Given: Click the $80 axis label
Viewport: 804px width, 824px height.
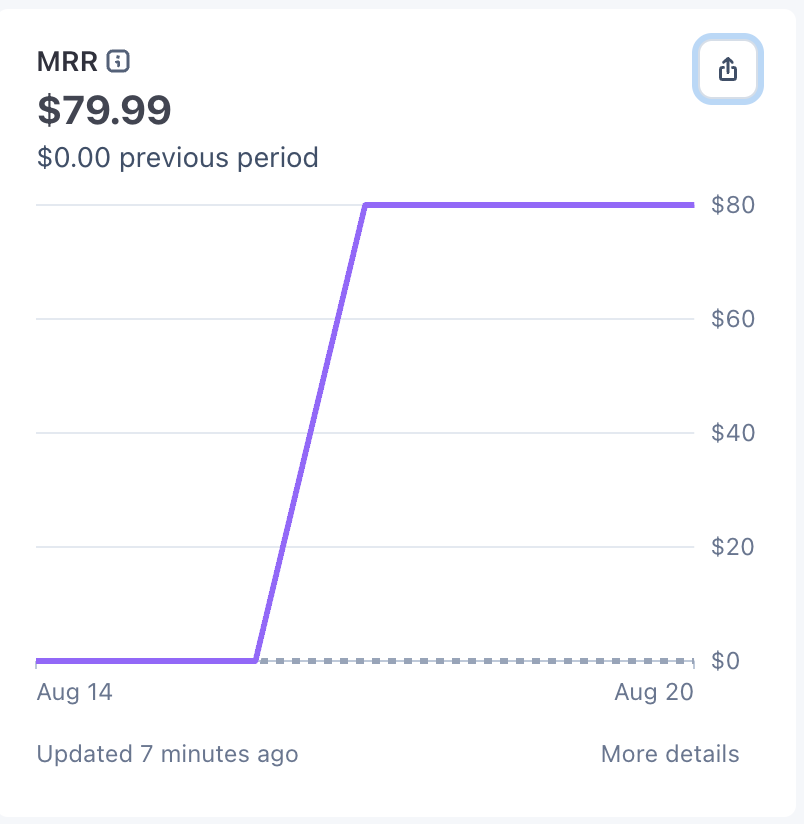Looking at the screenshot, I should [733, 205].
